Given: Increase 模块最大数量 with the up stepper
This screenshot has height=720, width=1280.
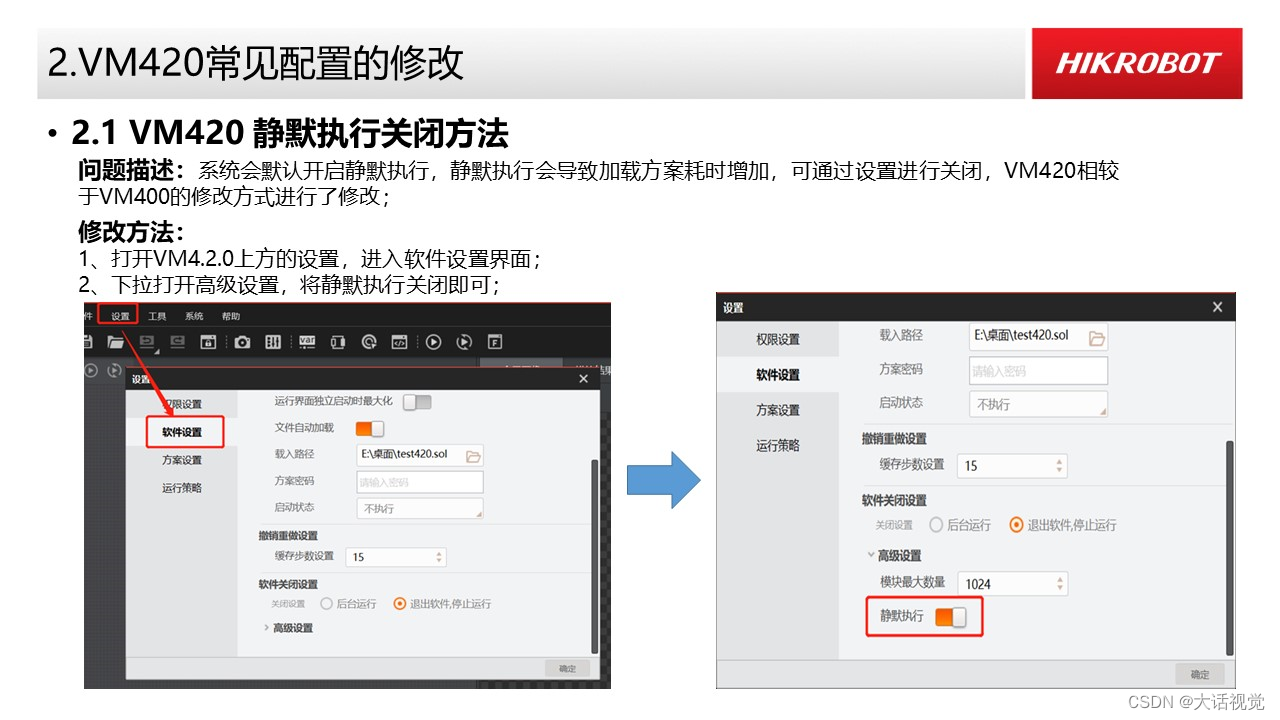Looking at the screenshot, I should pos(1059,575).
